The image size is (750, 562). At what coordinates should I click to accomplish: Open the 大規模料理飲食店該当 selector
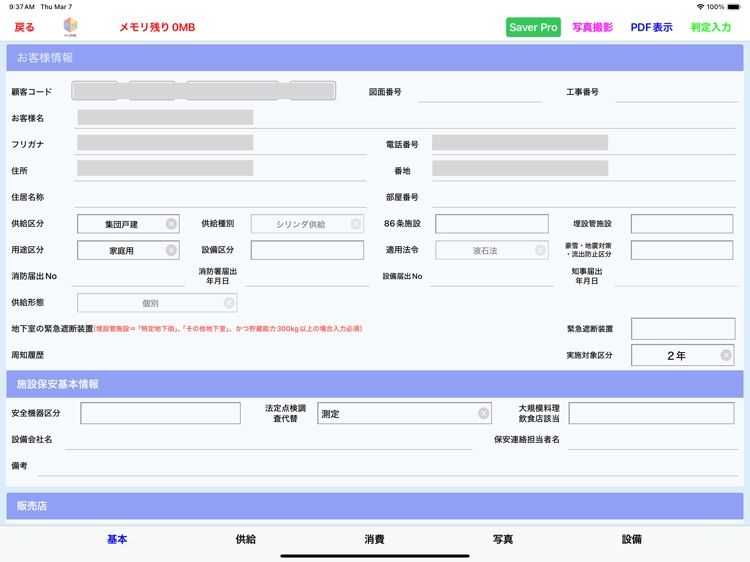651,413
